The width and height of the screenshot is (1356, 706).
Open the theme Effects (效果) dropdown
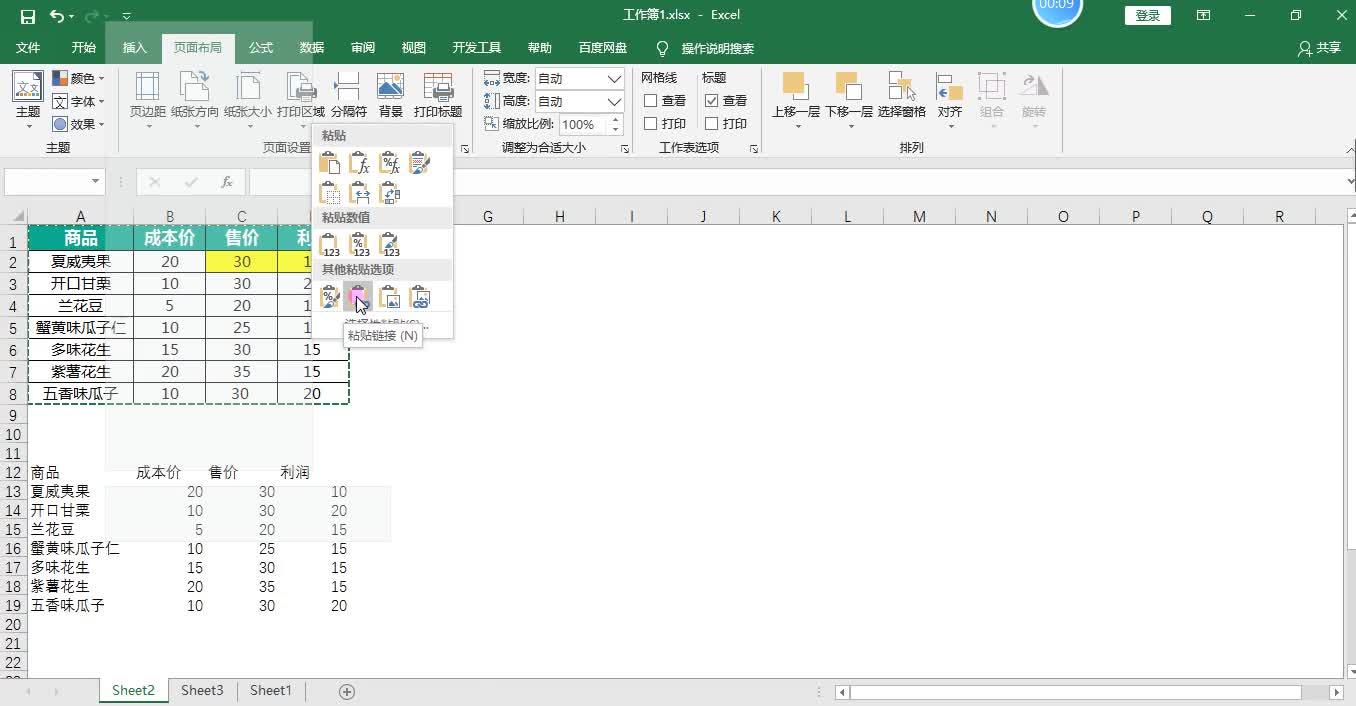[x=79, y=124]
